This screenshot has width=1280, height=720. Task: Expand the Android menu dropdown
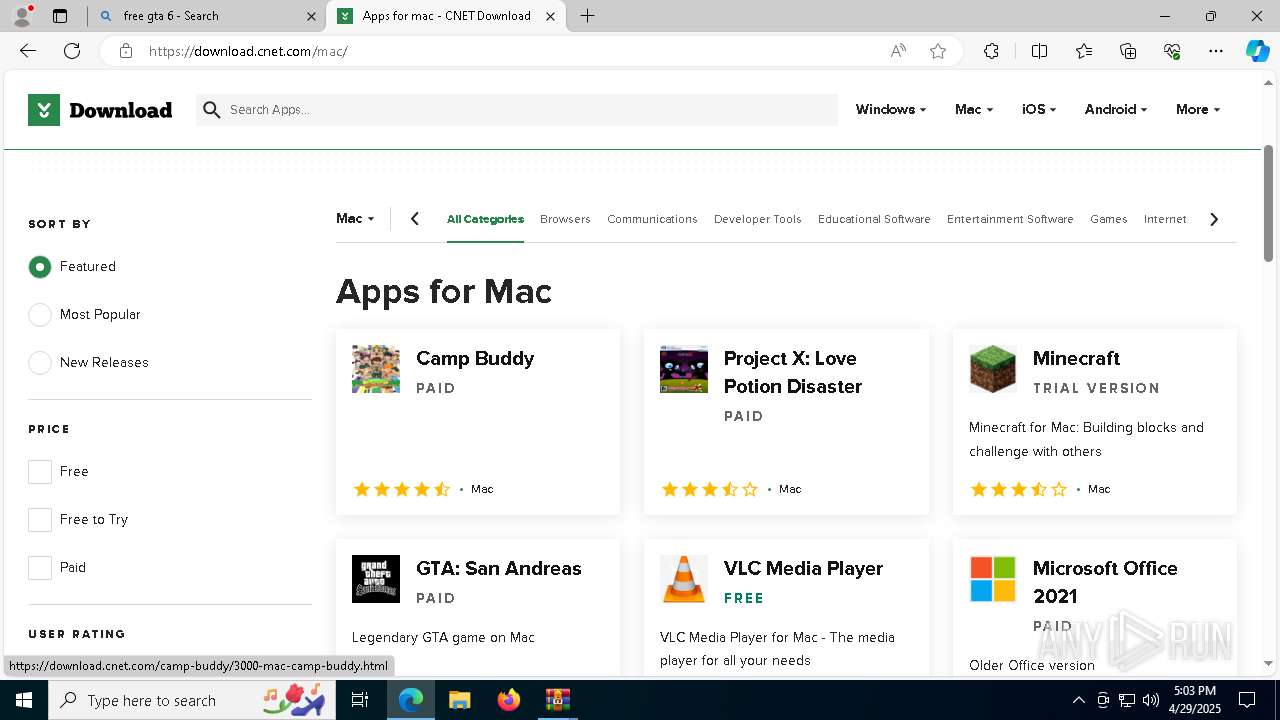(x=1116, y=109)
